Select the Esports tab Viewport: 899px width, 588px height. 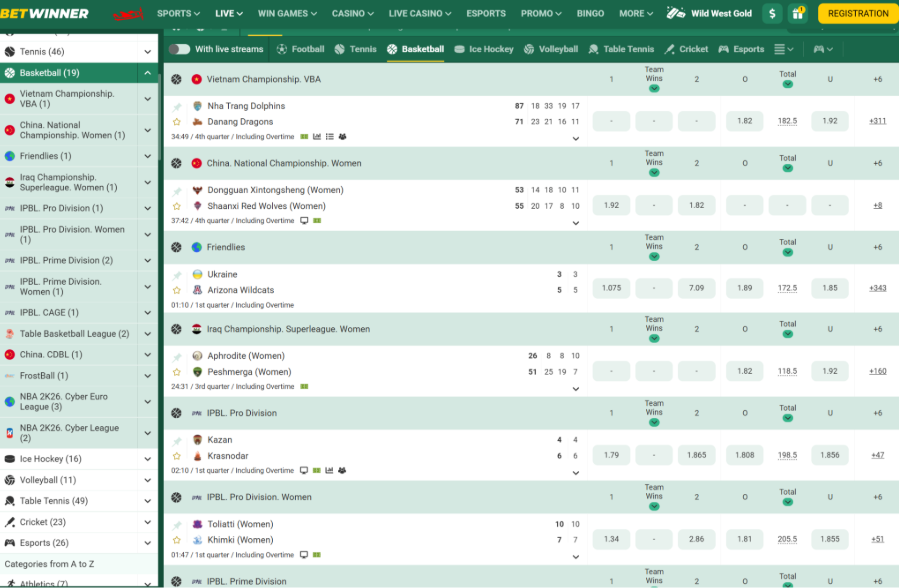(741, 49)
